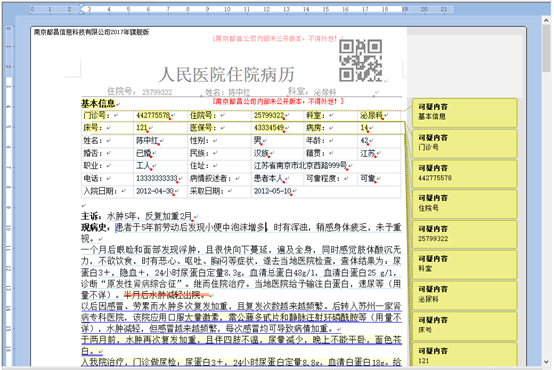Select the QR code image in the document
Viewport: 554px width, 370px height.
pyautogui.click(x=360, y=61)
